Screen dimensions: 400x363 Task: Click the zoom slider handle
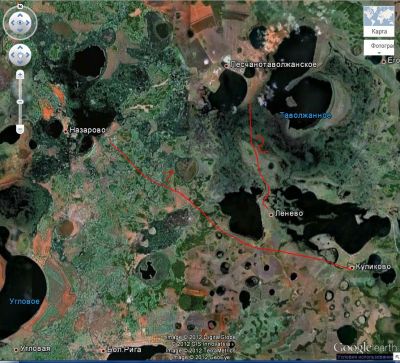(20, 101)
